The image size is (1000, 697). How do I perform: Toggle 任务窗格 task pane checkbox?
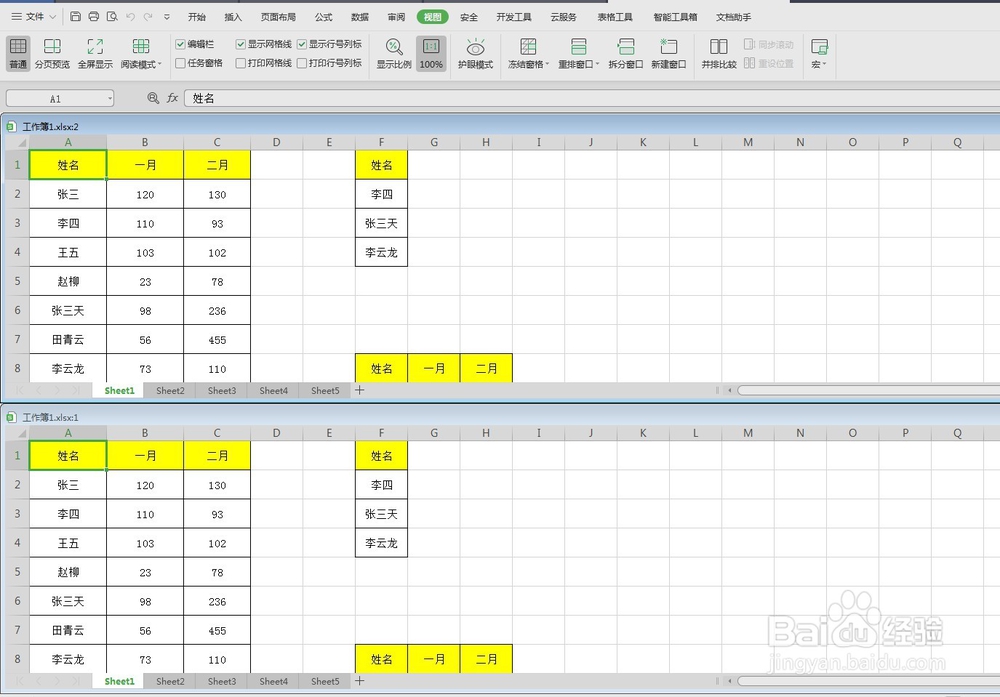click(180, 63)
